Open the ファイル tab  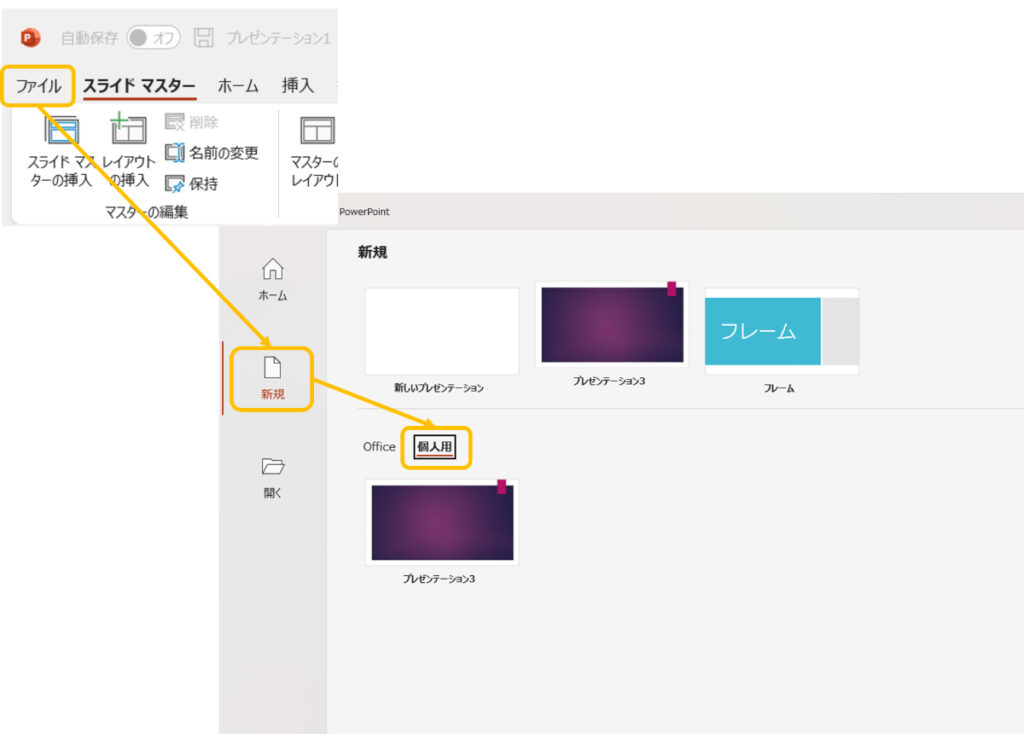point(38,87)
